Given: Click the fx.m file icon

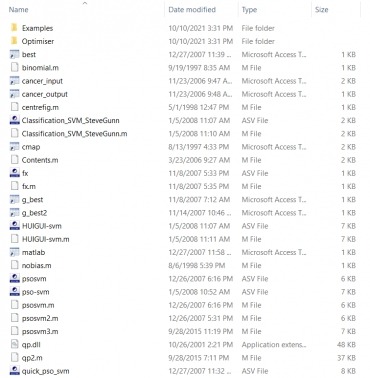Looking at the screenshot, I should click(14, 186).
